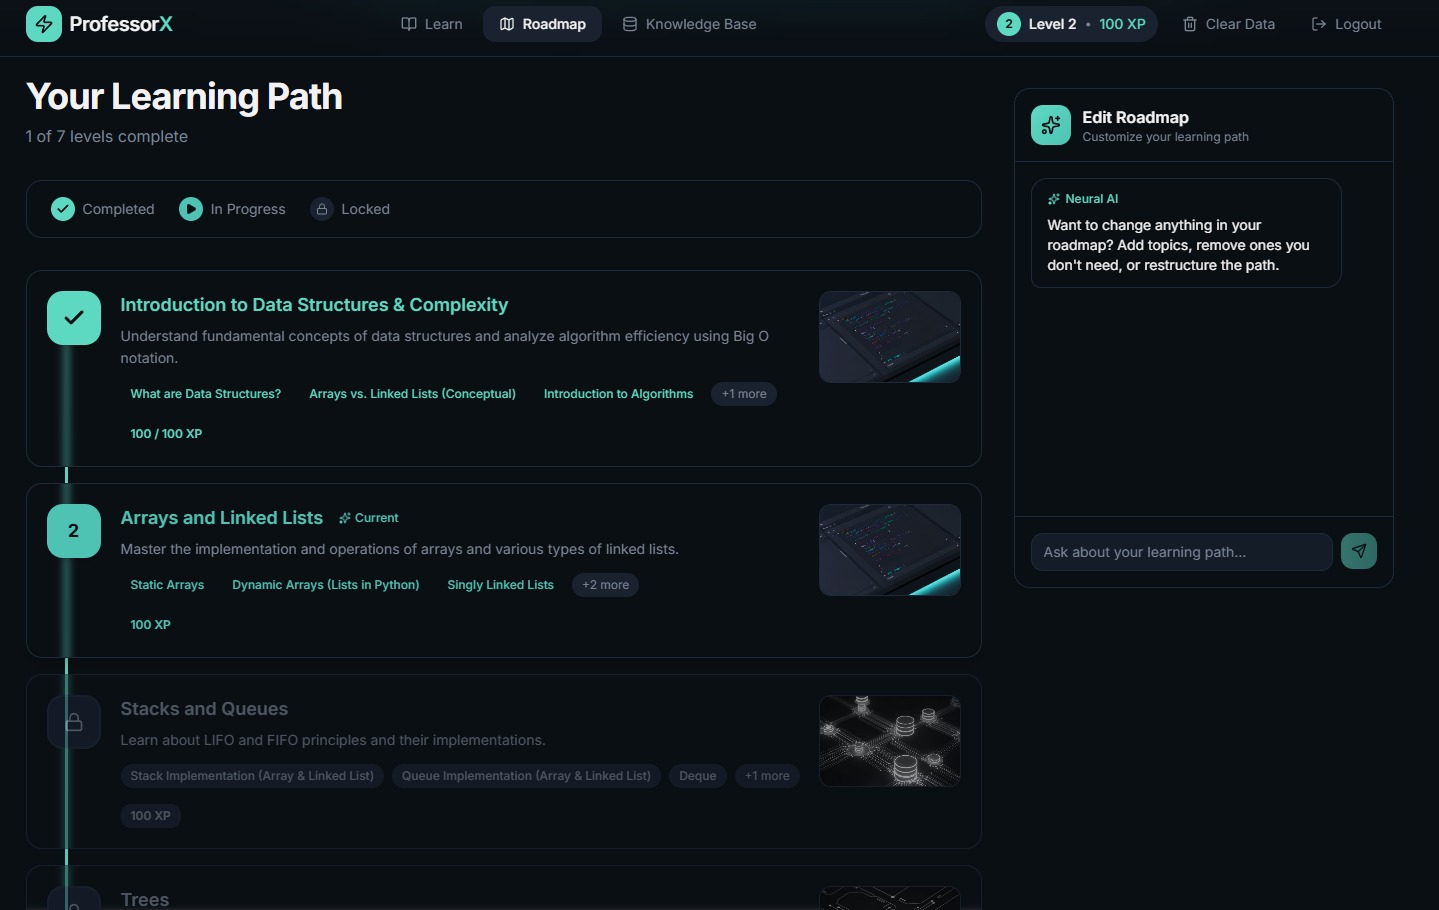This screenshot has width=1439, height=910.
Task: Click the 100 / 100 XP label
Action: (166, 434)
